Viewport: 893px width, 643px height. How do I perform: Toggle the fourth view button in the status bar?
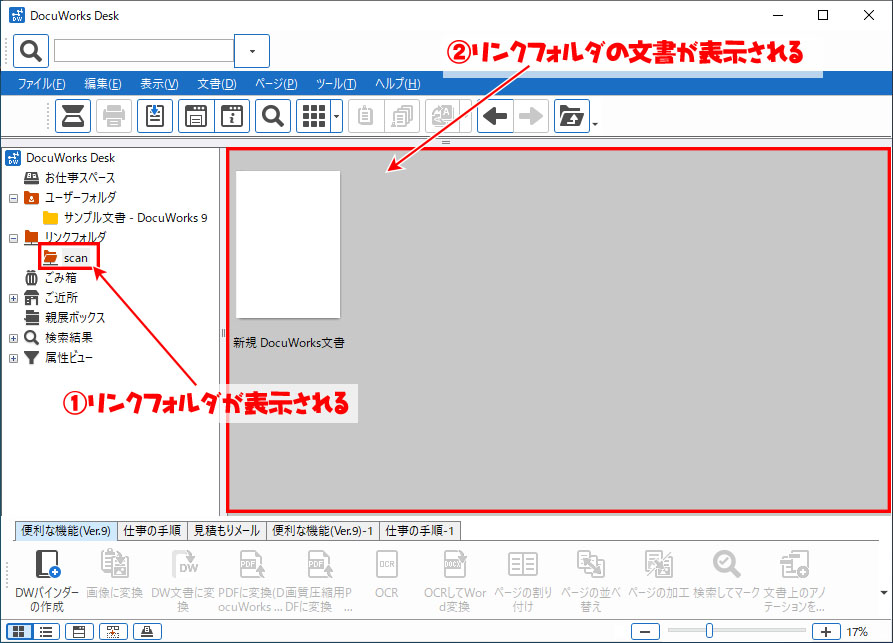113,631
